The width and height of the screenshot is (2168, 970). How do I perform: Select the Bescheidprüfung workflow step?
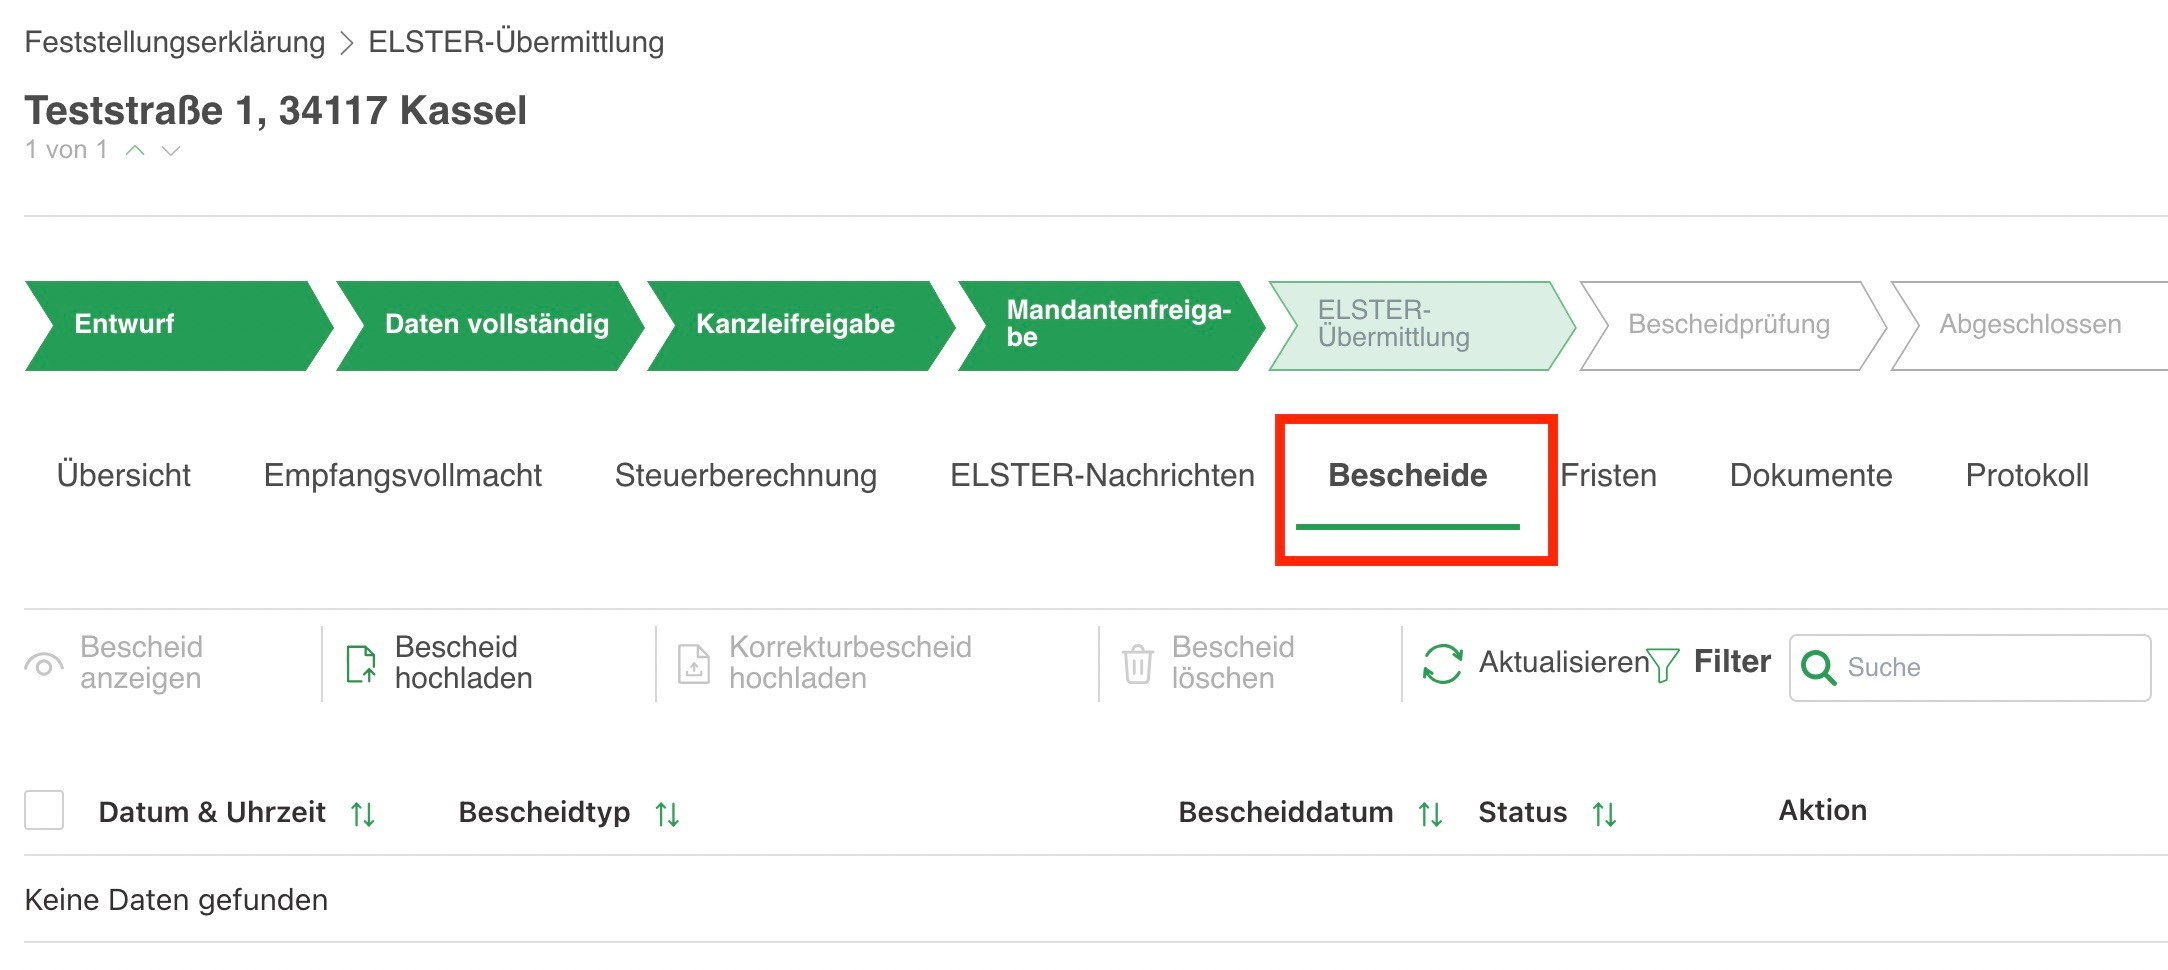point(1729,325)
